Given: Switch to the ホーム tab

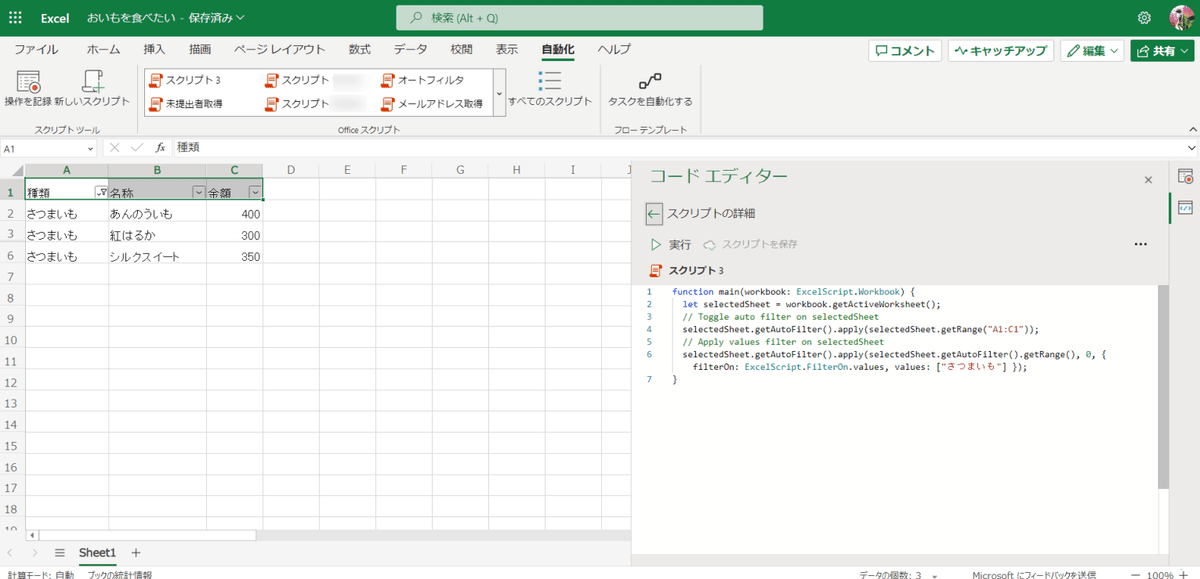Looking at the screenshot, I should 103,49.
